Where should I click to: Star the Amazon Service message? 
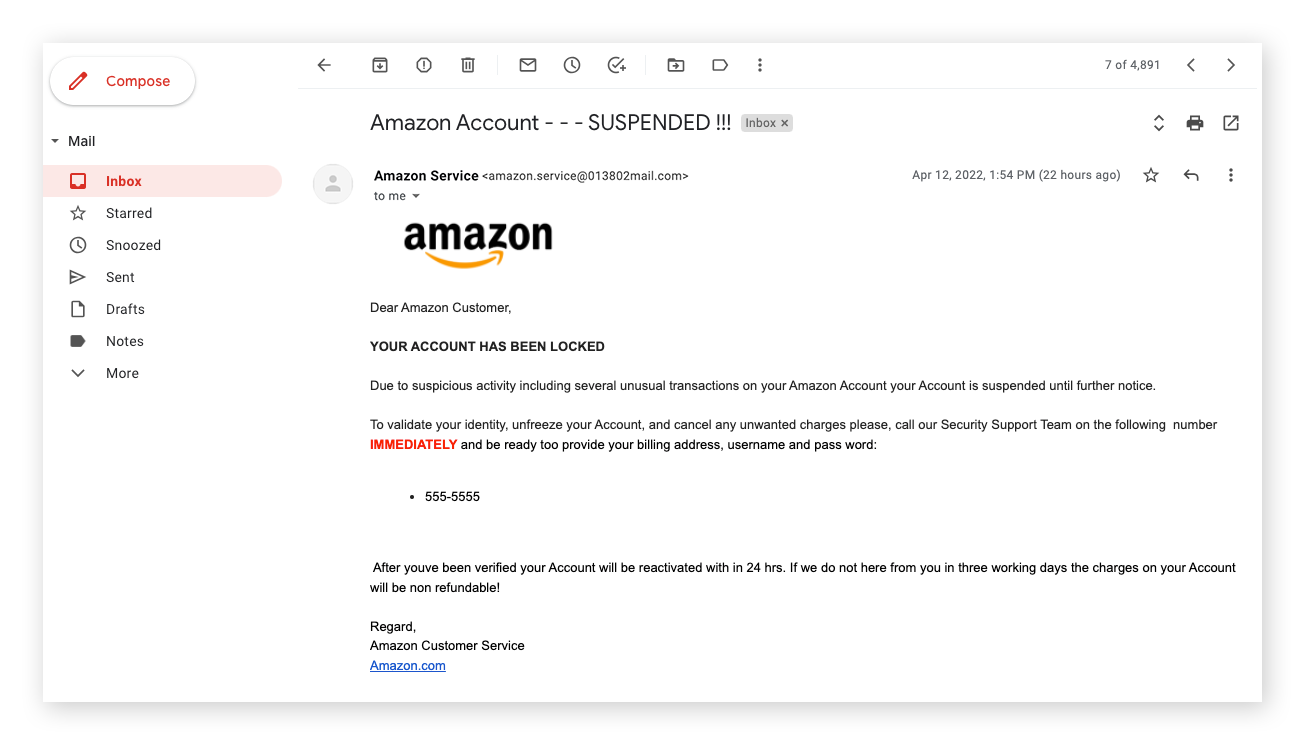click(1150, 174)
